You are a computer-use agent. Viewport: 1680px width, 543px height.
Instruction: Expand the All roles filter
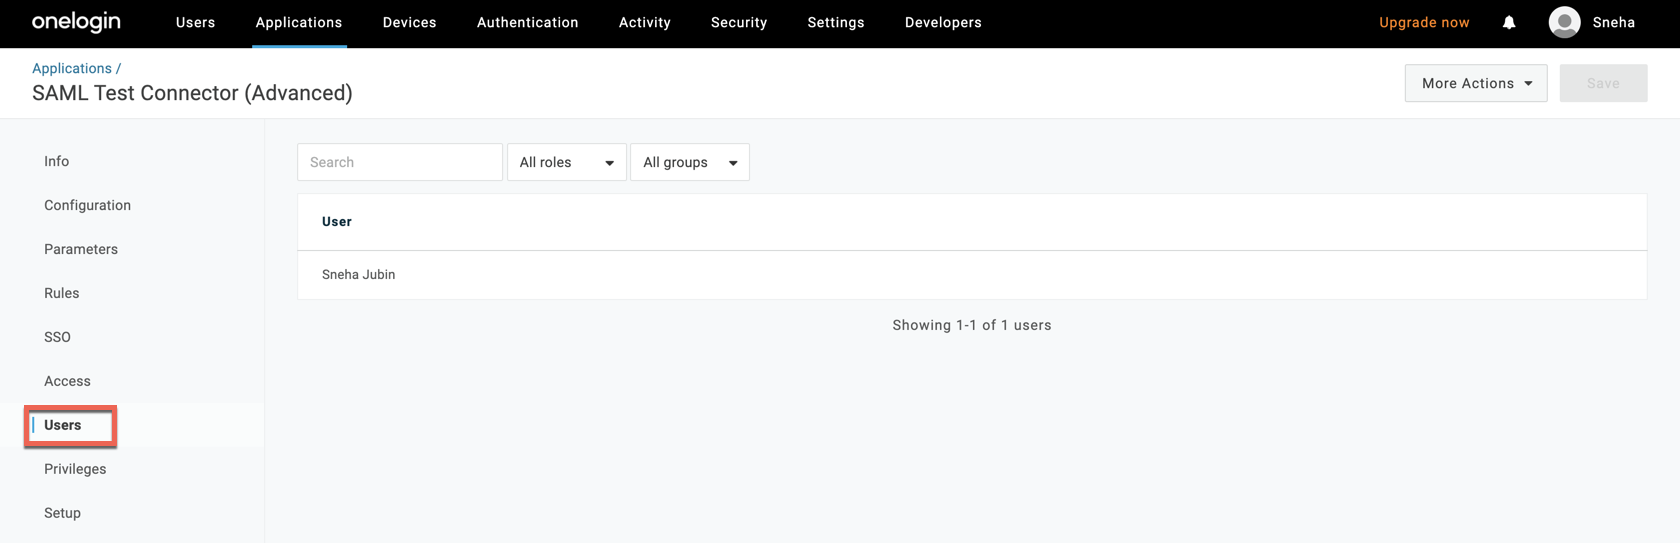point(566,162)
